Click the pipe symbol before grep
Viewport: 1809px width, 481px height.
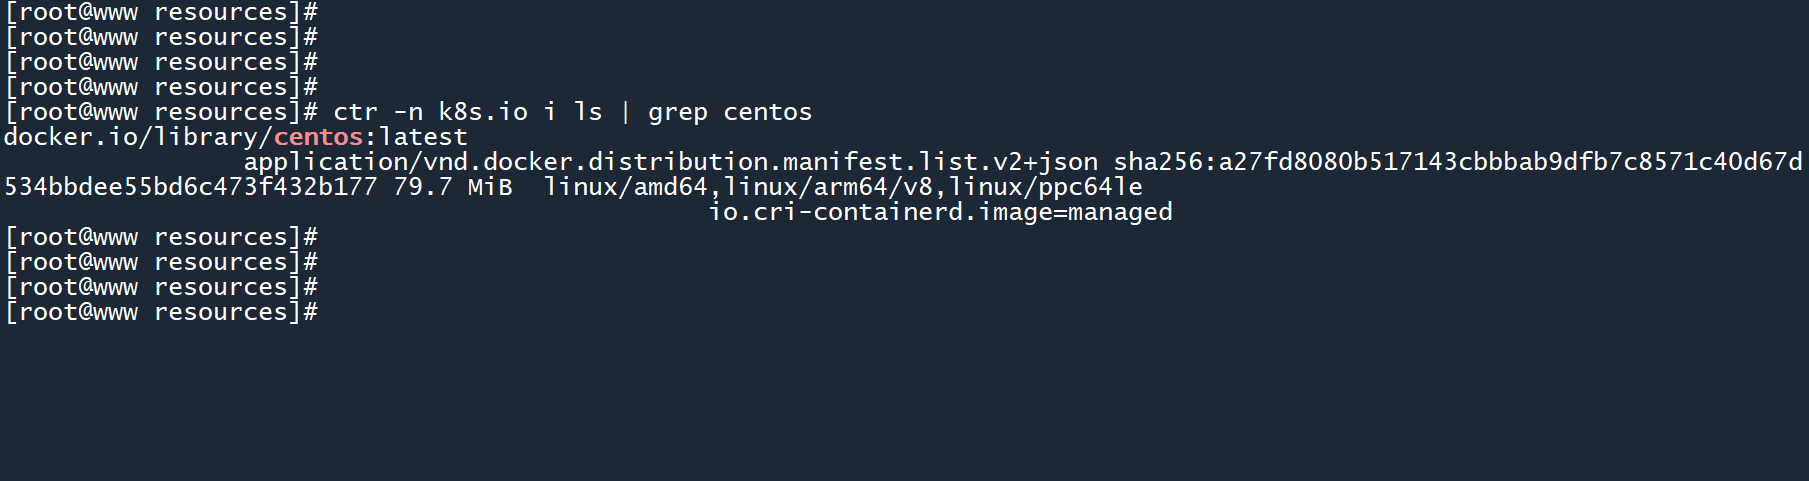pos(626,112)
